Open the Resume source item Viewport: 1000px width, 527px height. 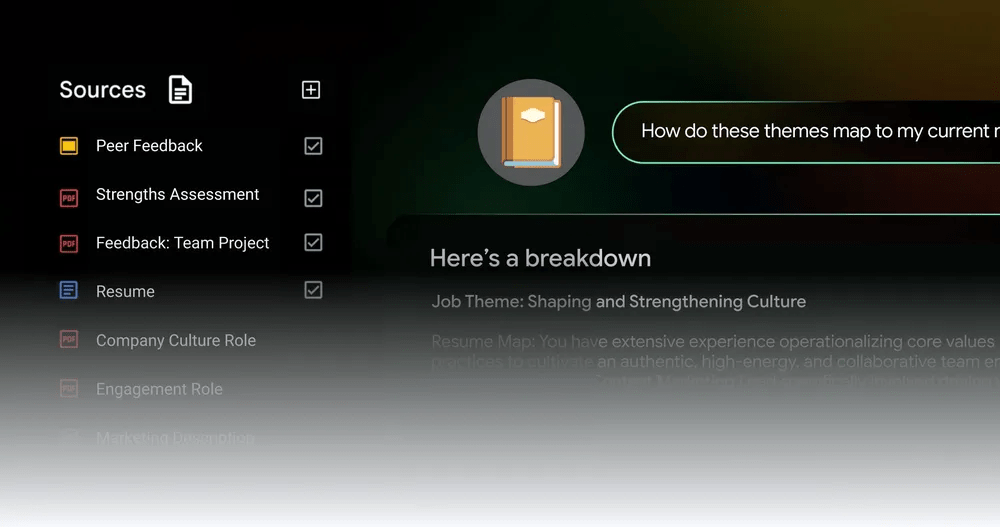point(125,292)
